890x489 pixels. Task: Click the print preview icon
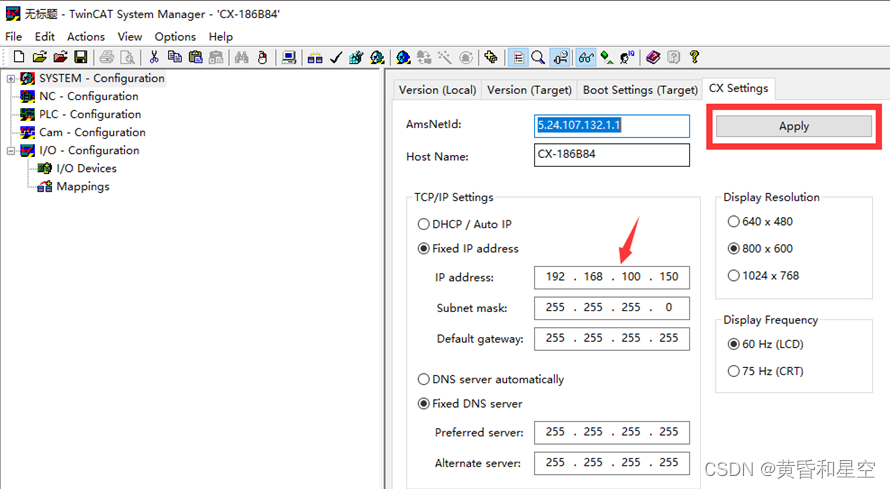point(128,57)
